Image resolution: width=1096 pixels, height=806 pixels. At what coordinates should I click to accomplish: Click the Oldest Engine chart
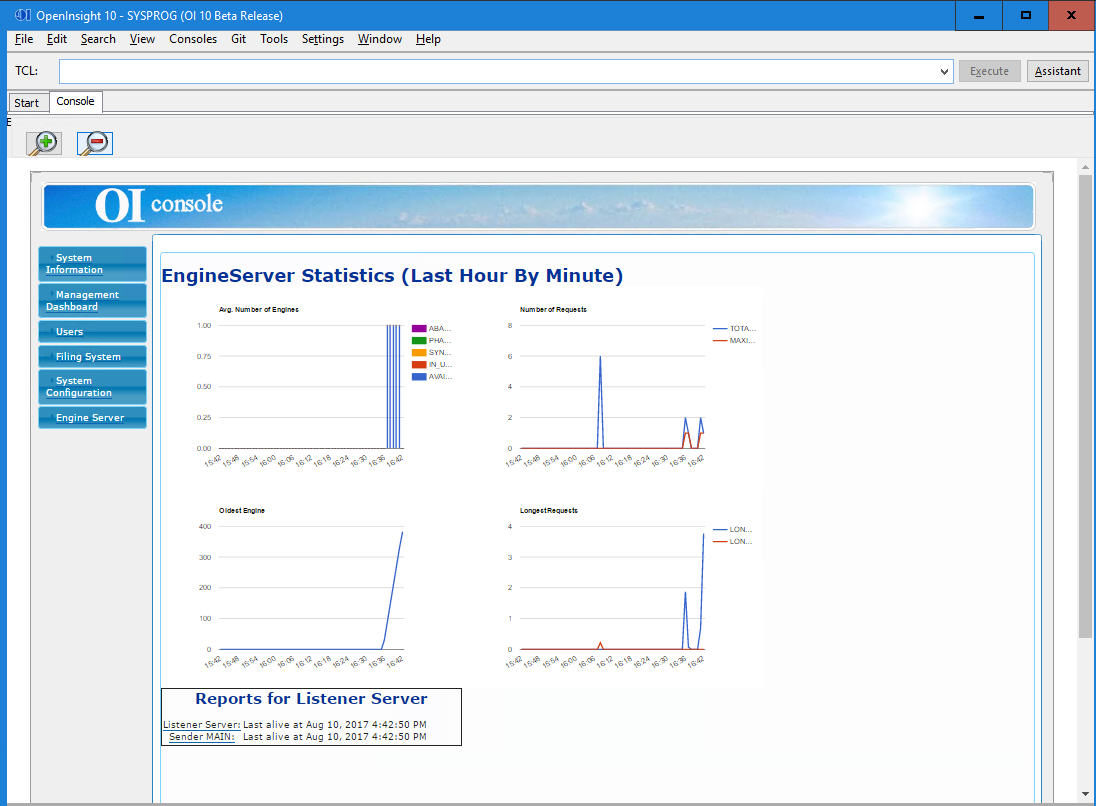pyautogui.click(x=311, y=588)
